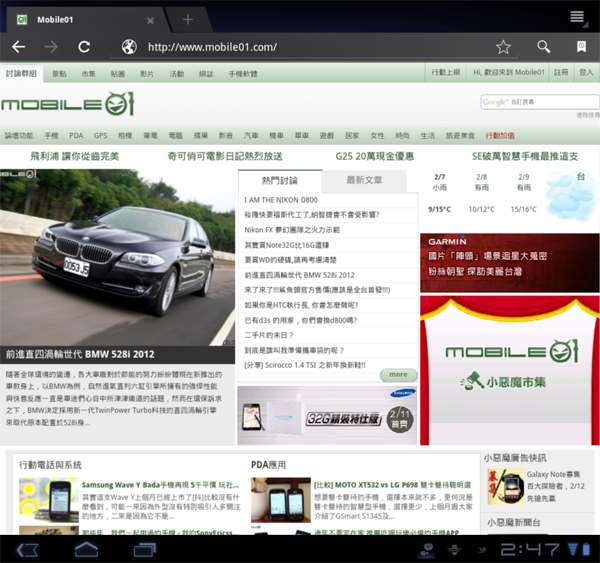Click the 飛利浦 讓你從齒完美 headline
This screenshot has width=600, height=563.
[75, 156]
